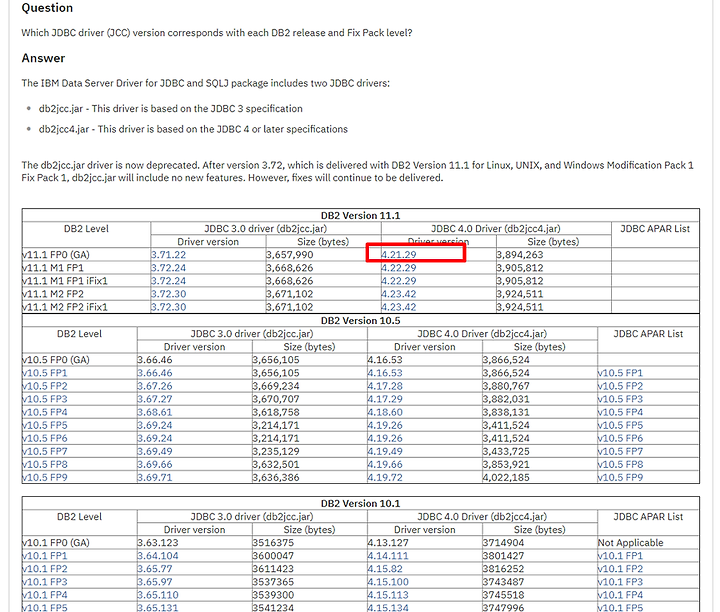Select the size value 3516375

[x=273, y=543]
